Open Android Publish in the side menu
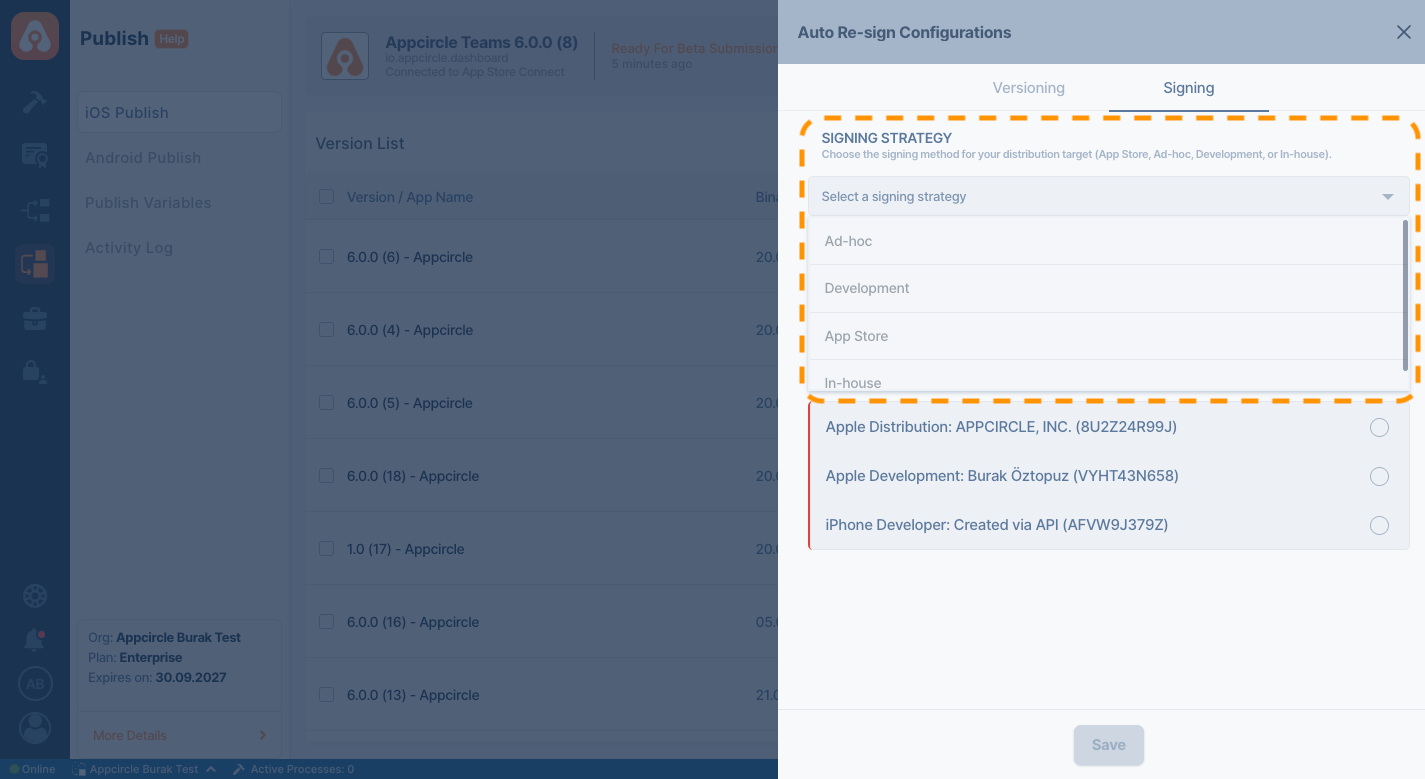Image resolution: width=1425 pixels, height=779 pixels. click(x=143, y=158)
